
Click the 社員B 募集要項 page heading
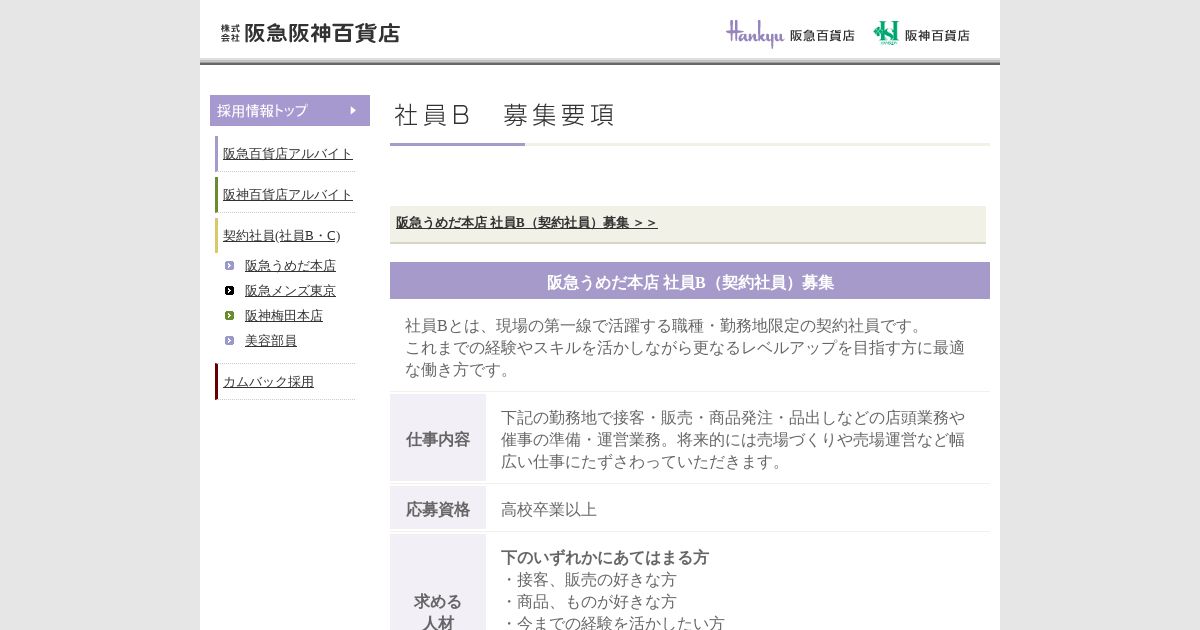[505, 115]
